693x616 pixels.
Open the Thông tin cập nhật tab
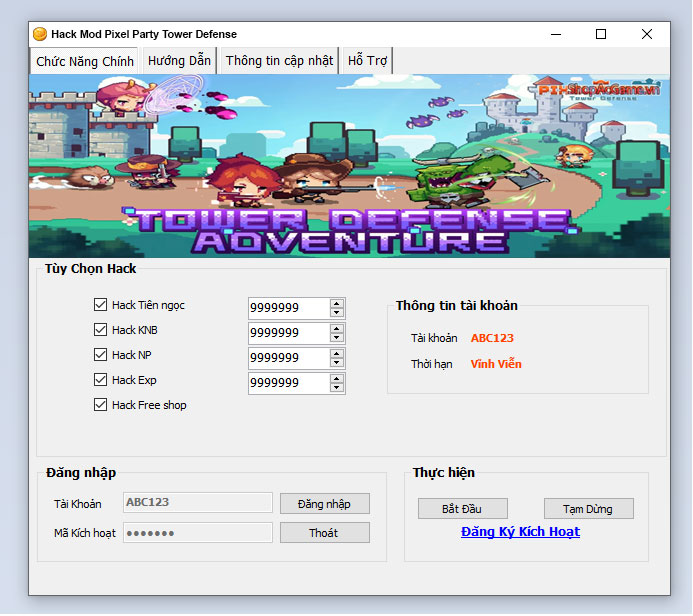pyautogui.click(x=279, y=61)
